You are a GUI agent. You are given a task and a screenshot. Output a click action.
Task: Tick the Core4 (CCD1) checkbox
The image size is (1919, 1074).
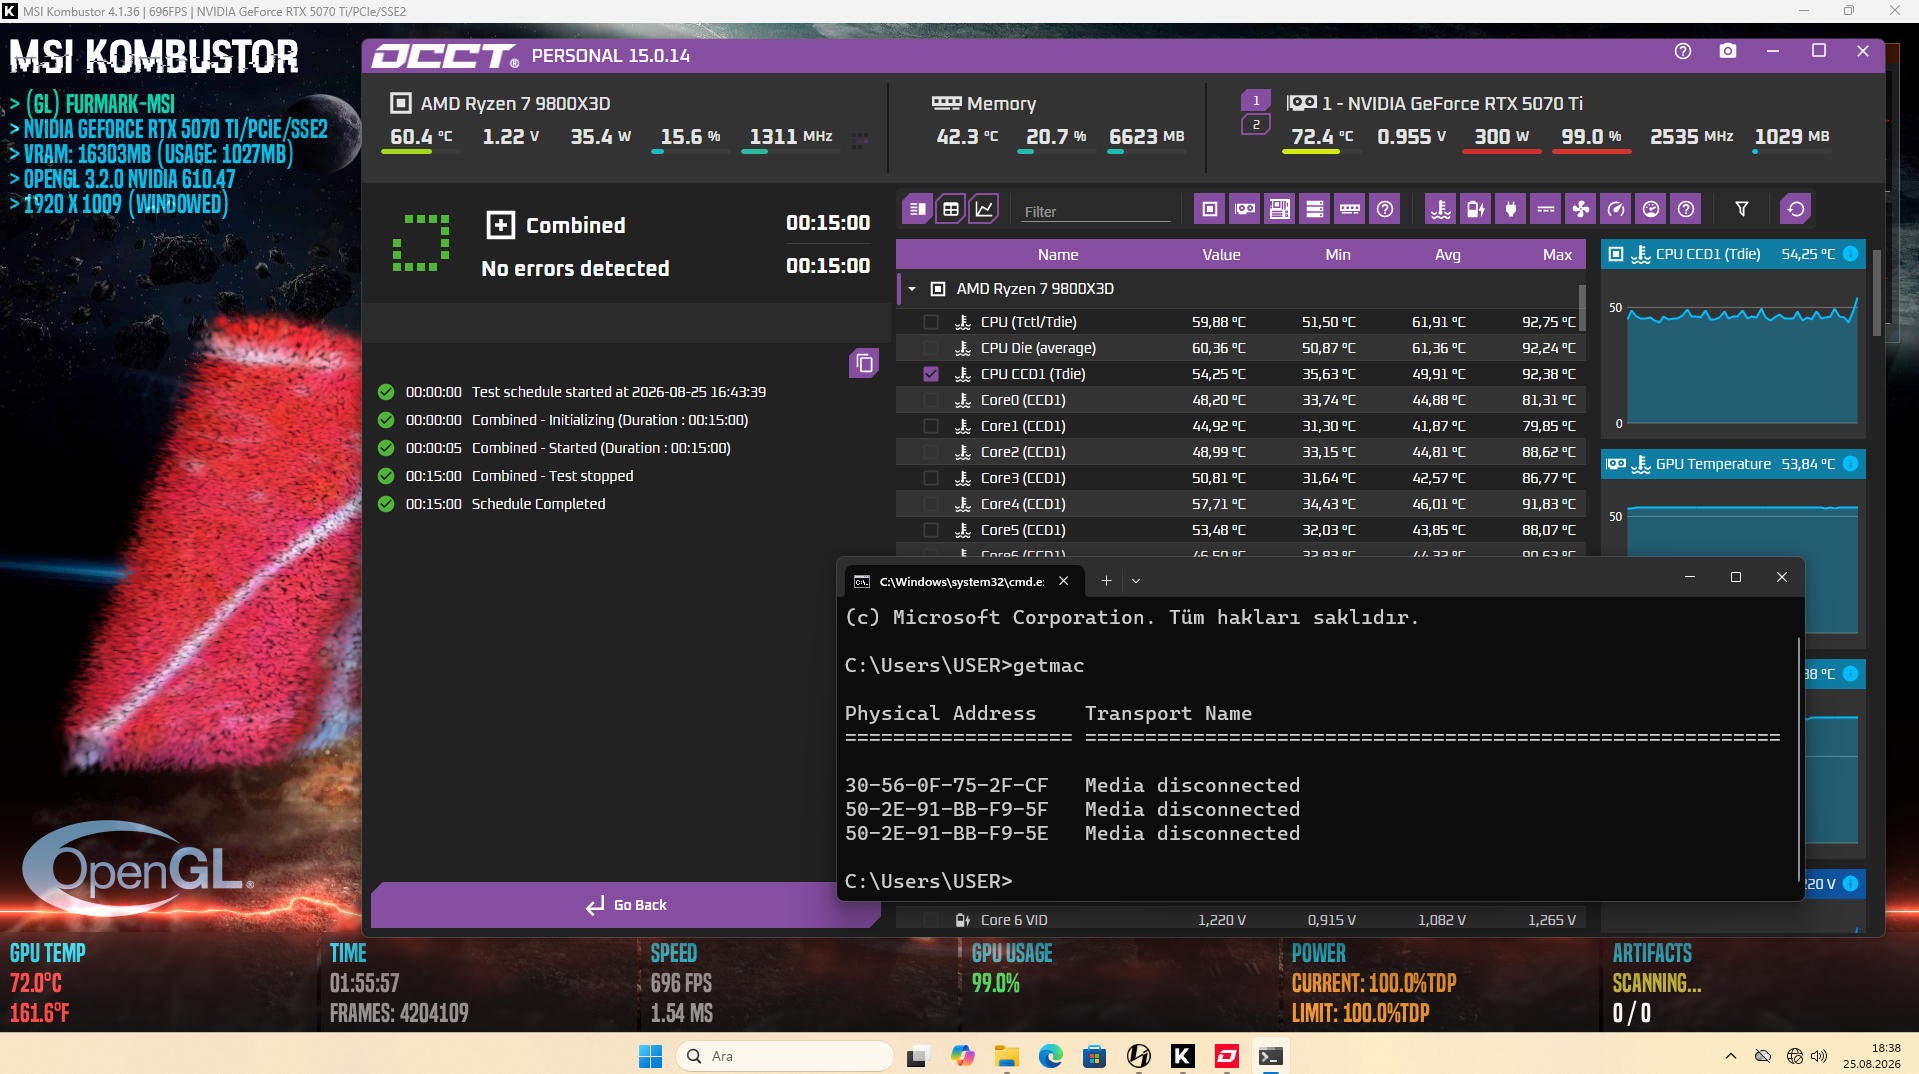(x=931, y=504)
